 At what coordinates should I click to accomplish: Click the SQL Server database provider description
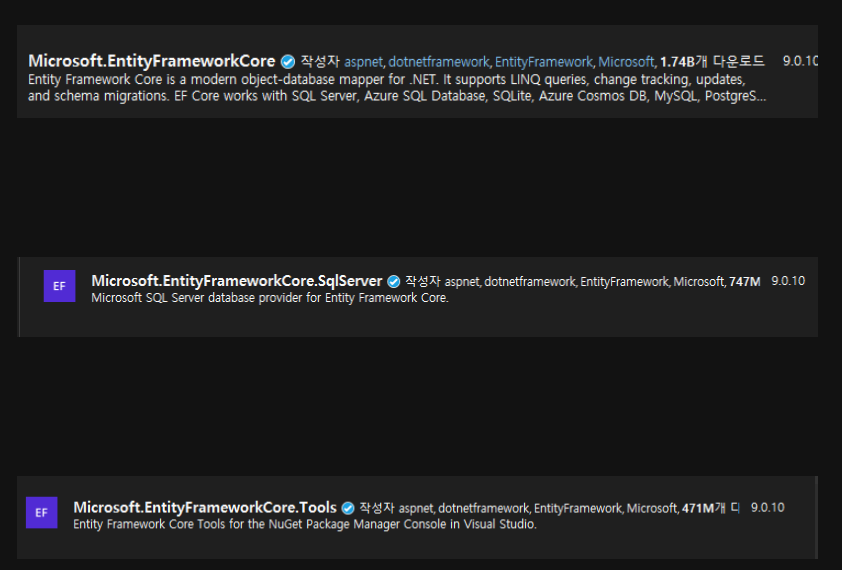coord(270,298)
